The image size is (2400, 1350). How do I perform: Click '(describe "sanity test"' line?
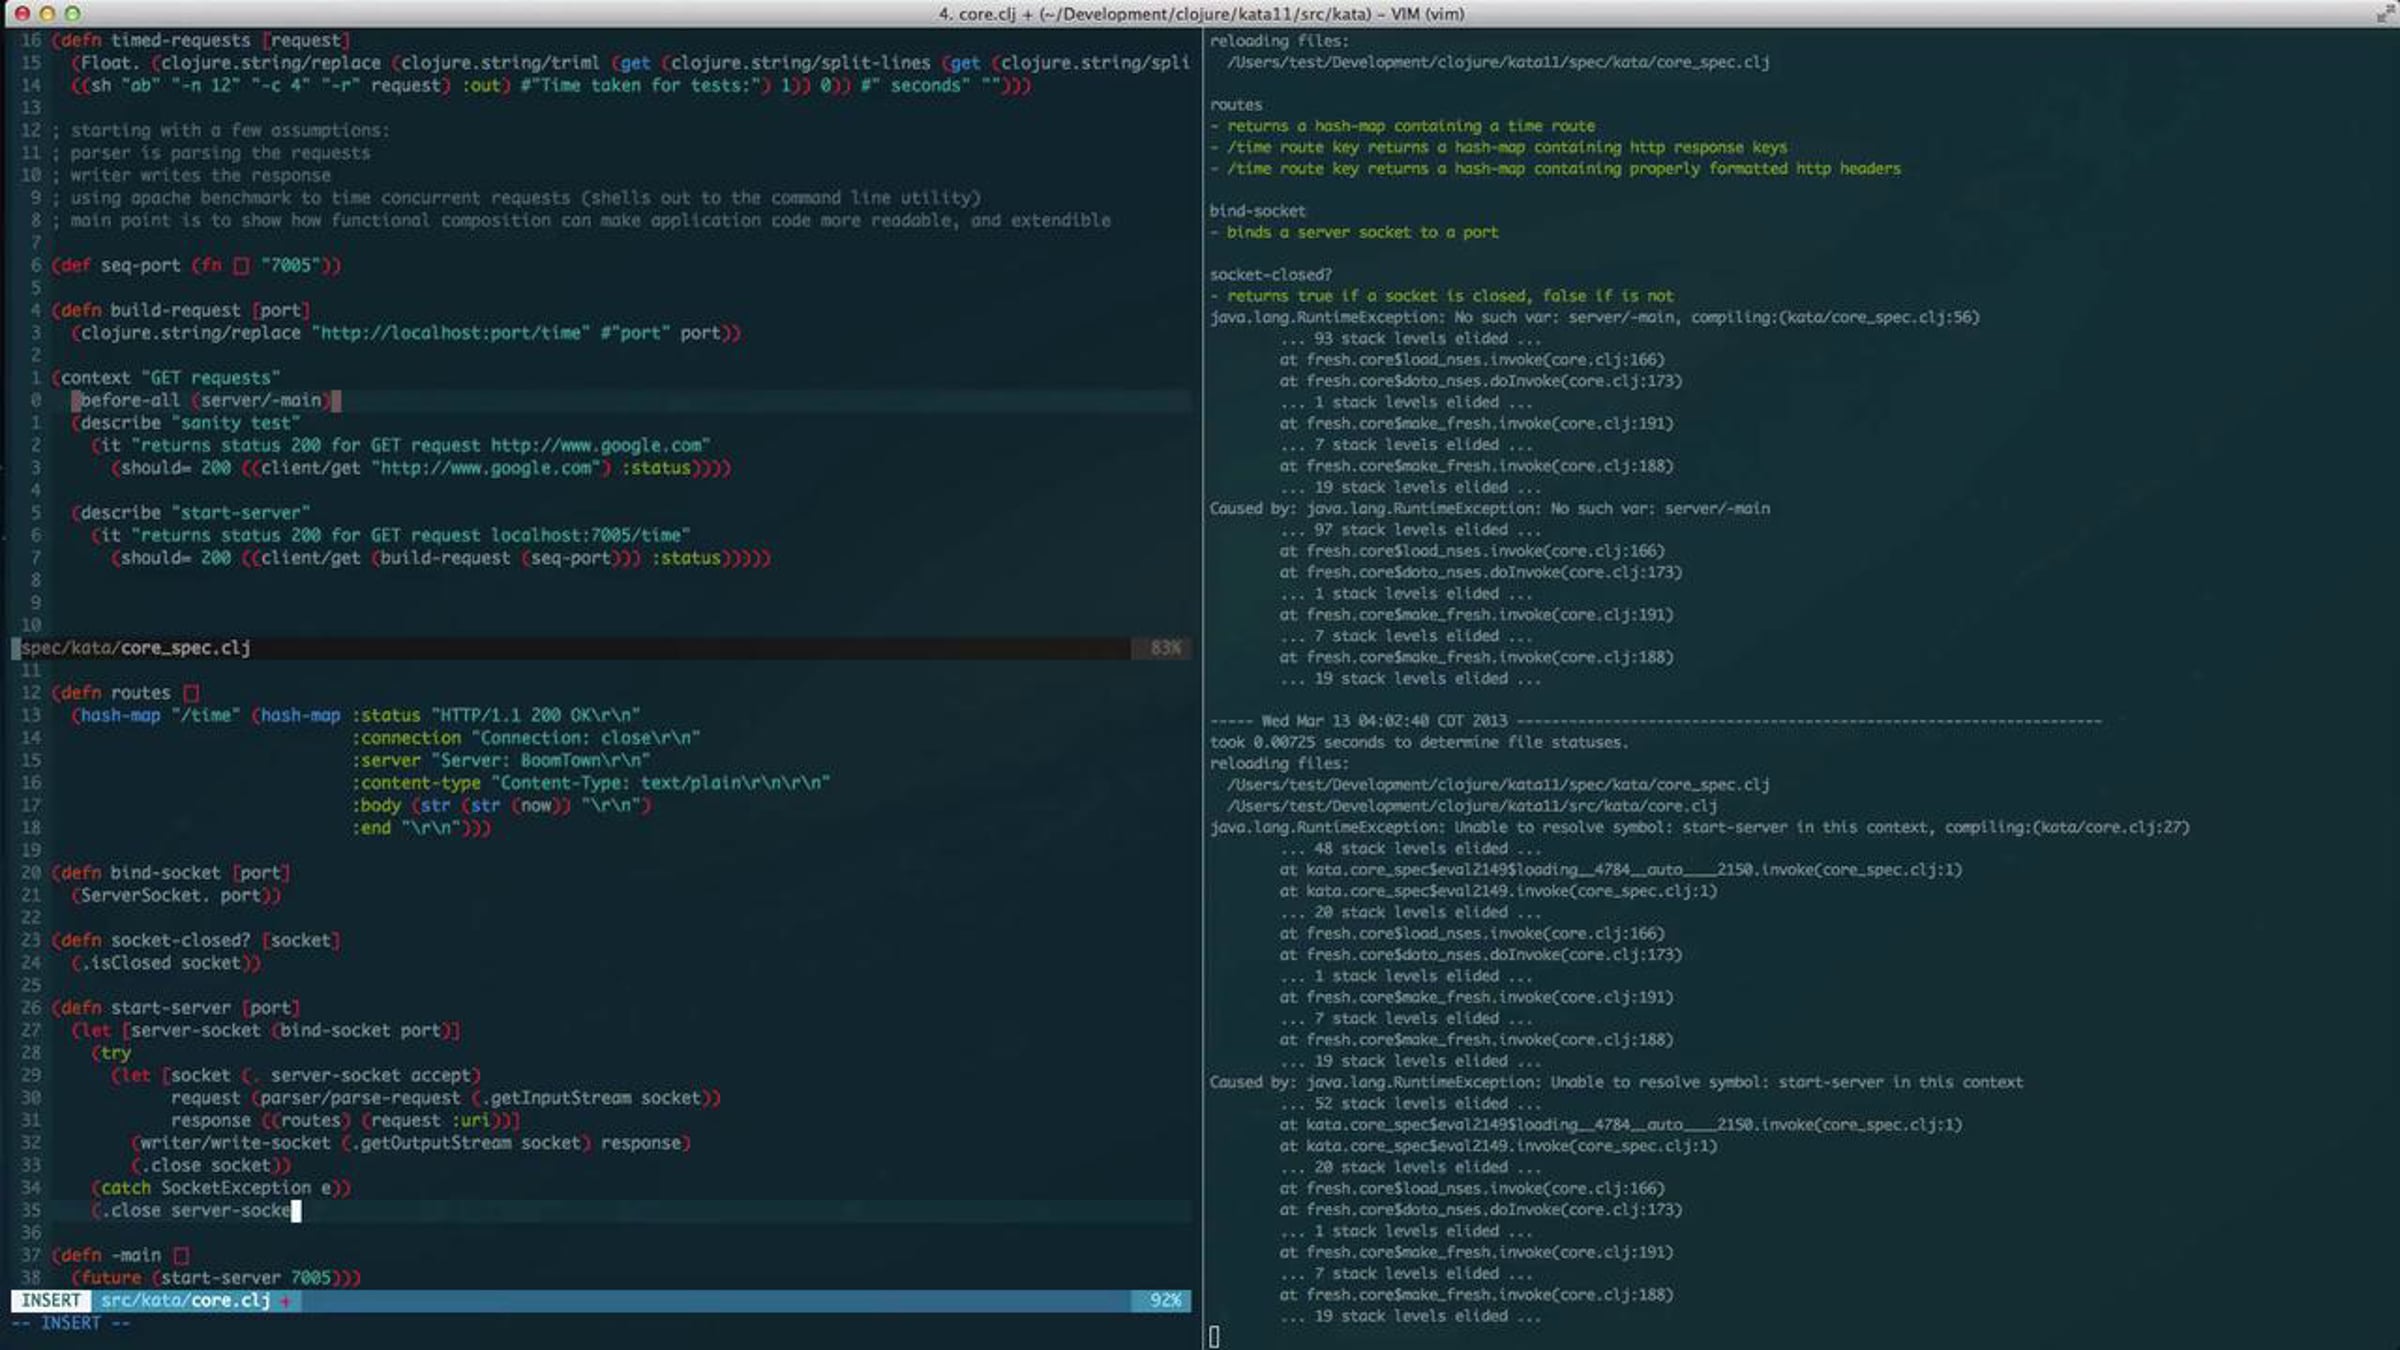pyautogui.click(x=186, y=423)
